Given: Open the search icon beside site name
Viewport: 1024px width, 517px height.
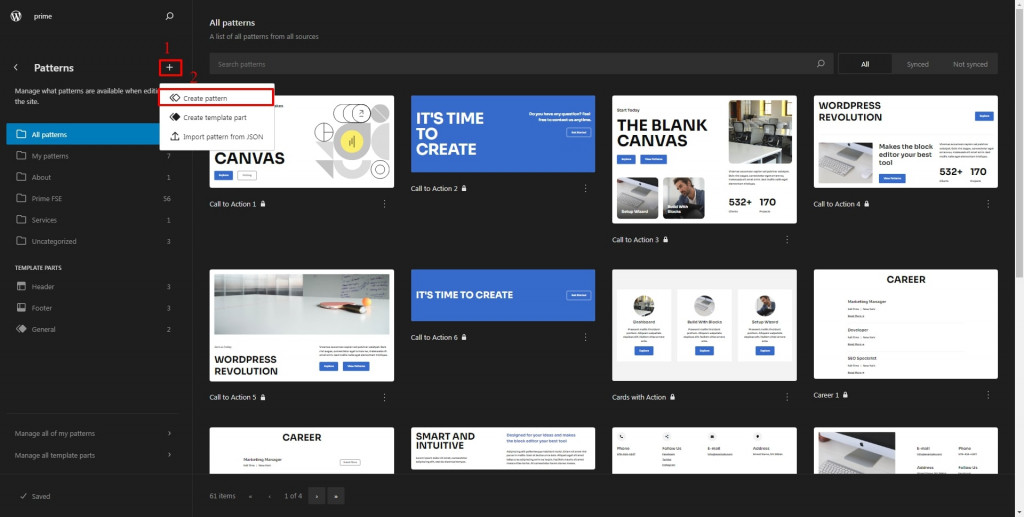Looking at the screenshot, I should tap(170, 16).
